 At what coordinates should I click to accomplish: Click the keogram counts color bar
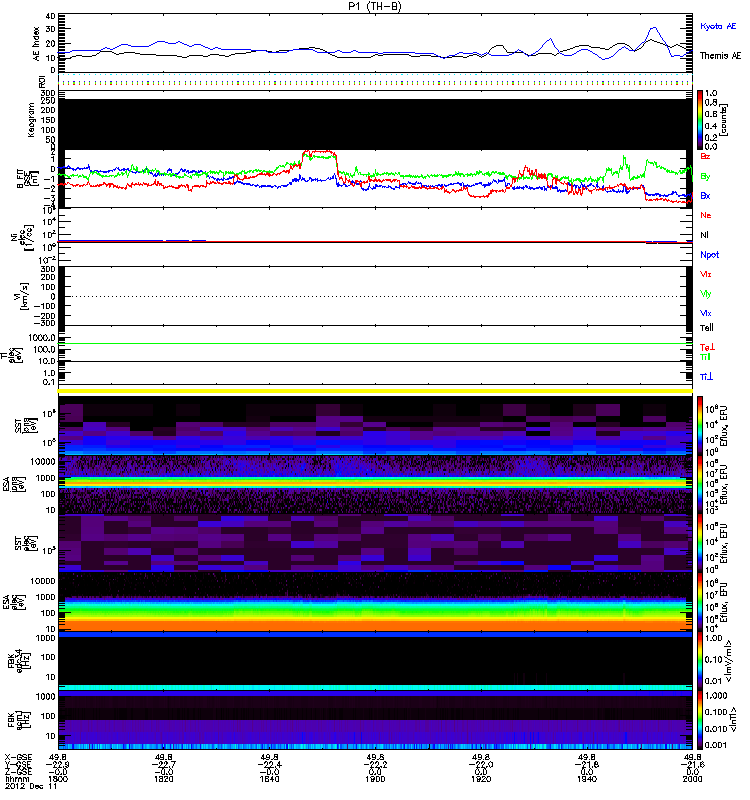point(701,119)
